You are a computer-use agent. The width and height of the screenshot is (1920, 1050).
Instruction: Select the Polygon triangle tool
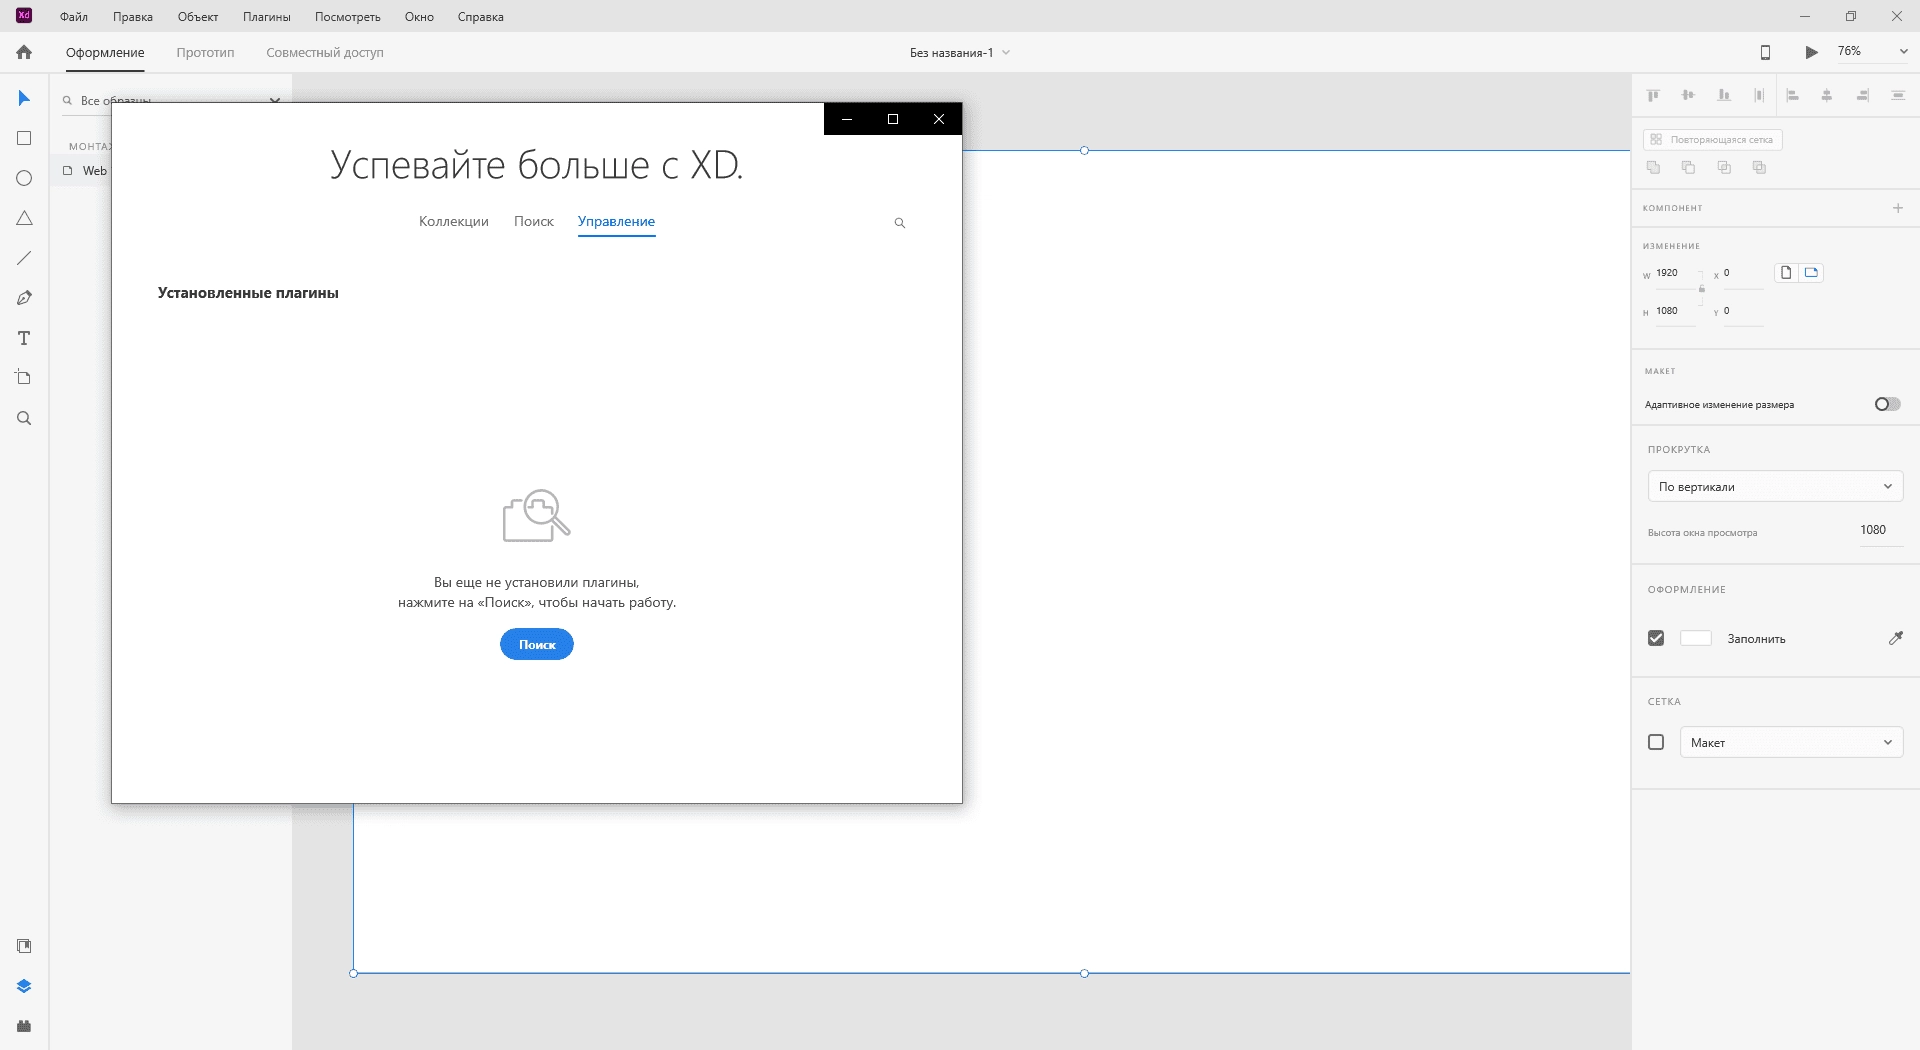[x=24, y=218]
